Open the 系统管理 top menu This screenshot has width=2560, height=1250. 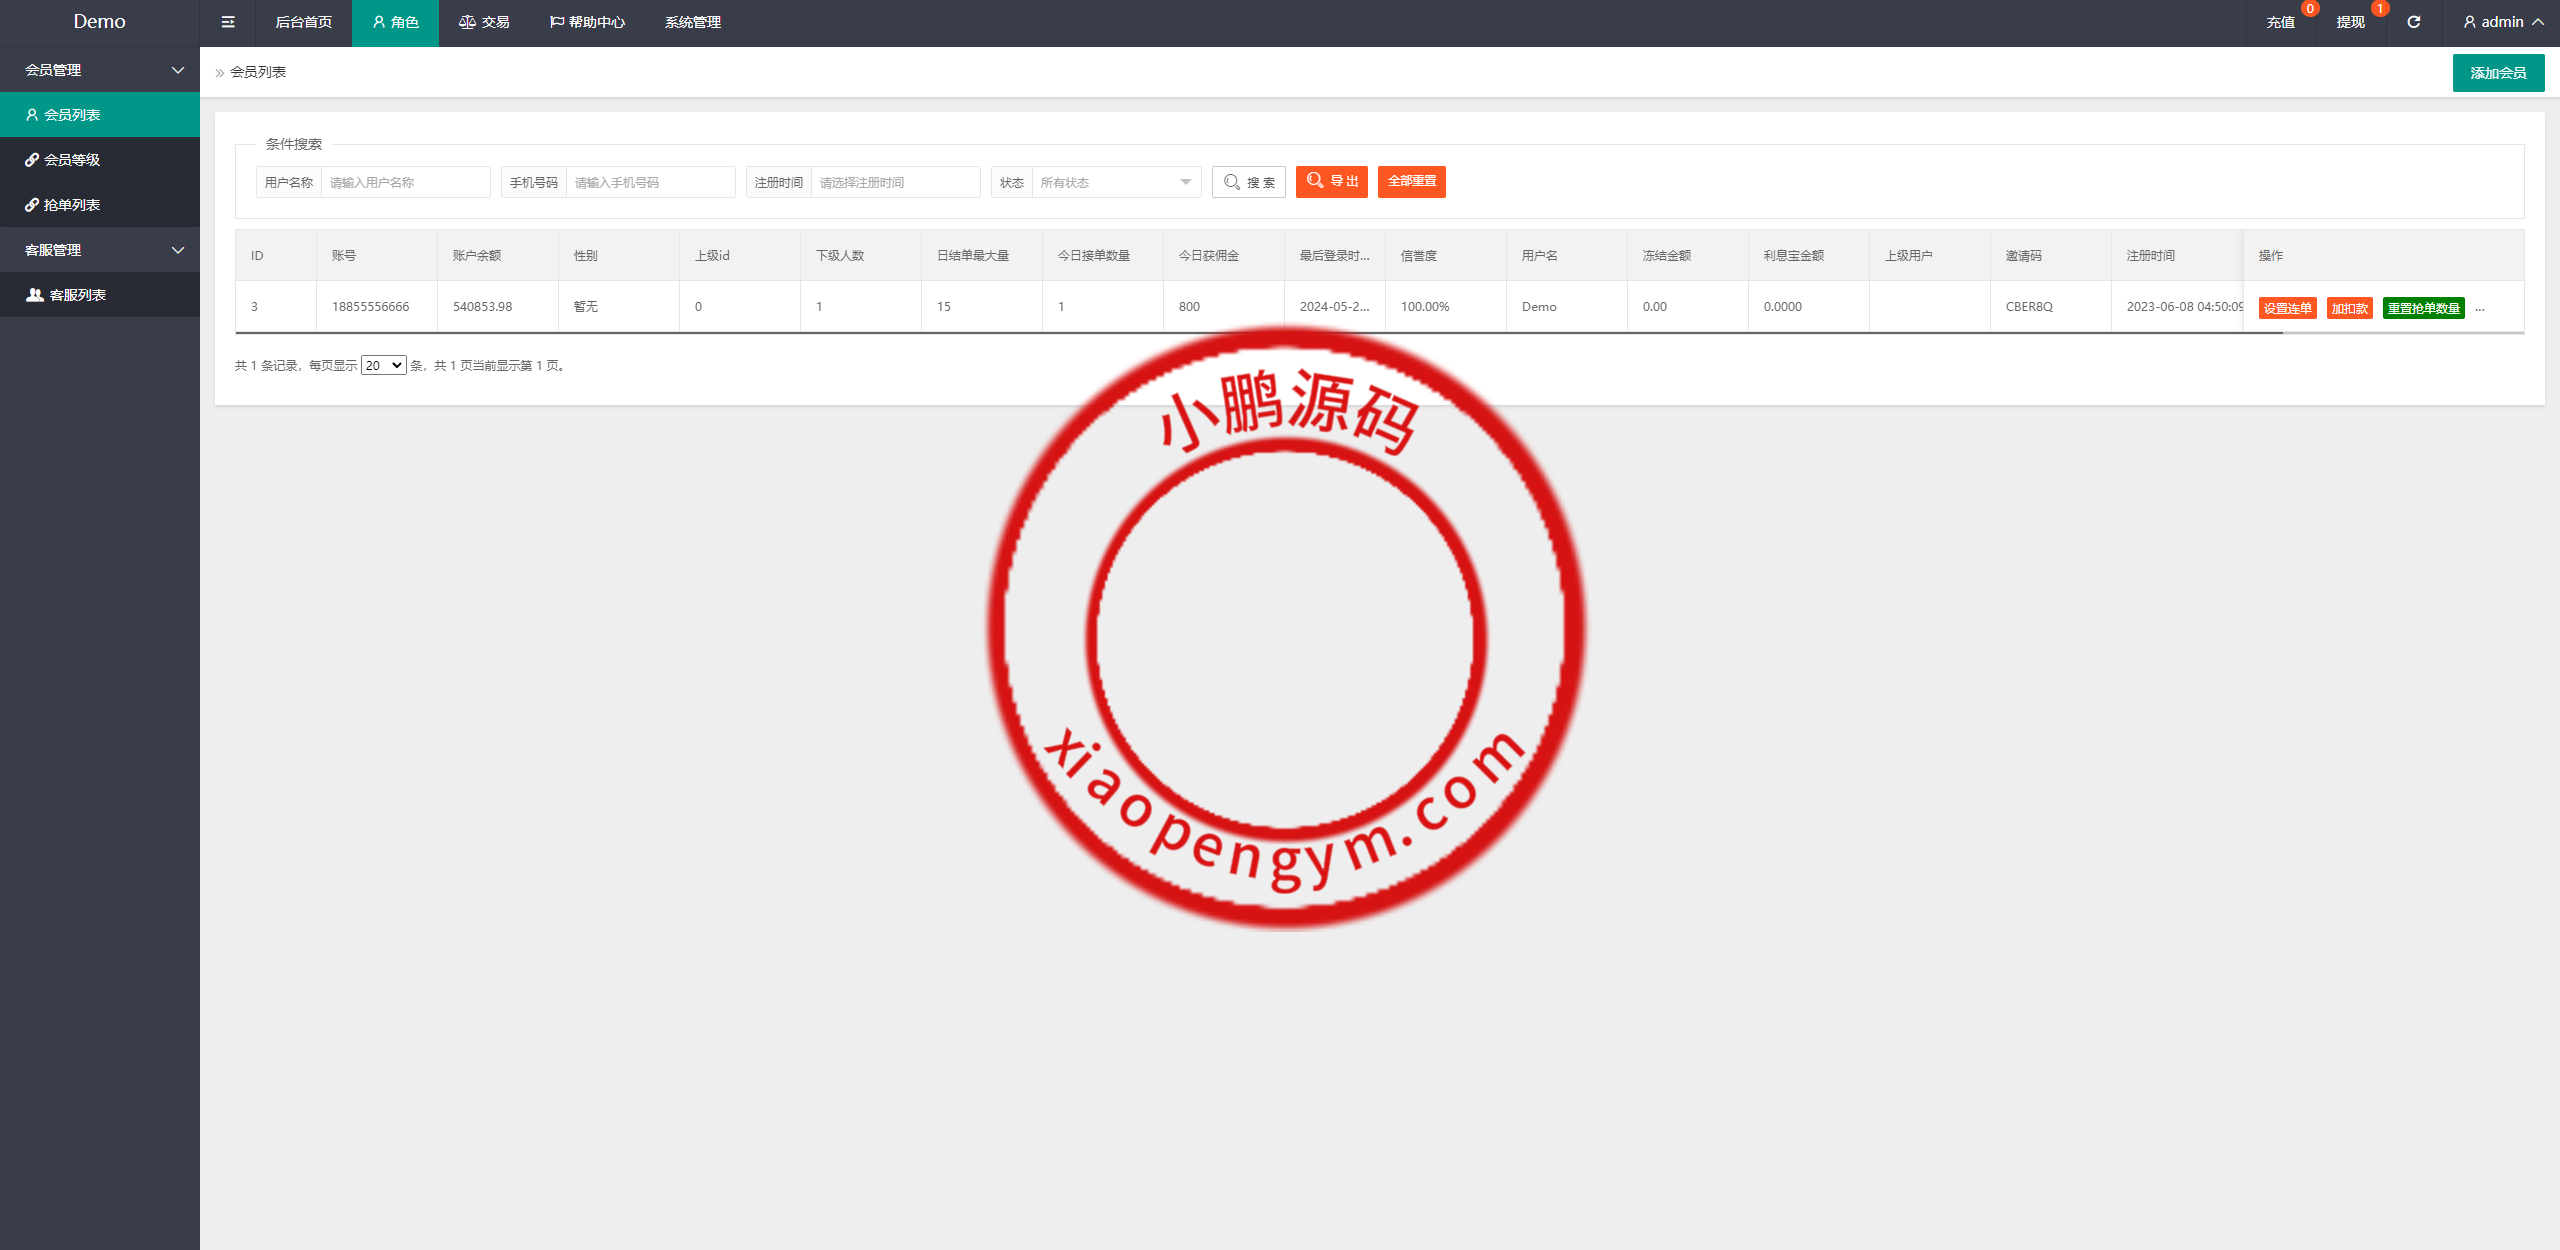692,22
